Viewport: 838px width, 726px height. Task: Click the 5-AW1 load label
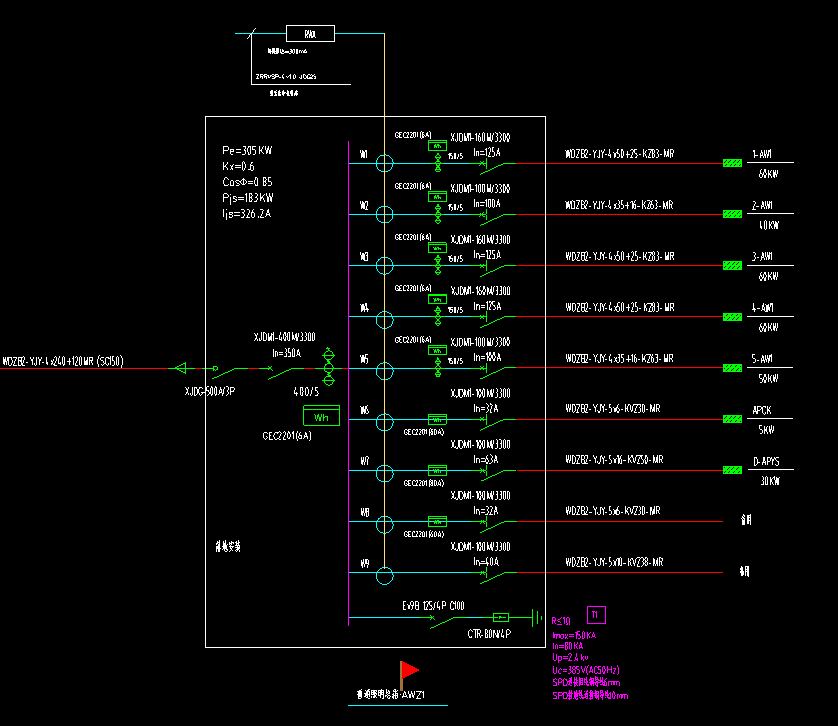tap(762, 359)
